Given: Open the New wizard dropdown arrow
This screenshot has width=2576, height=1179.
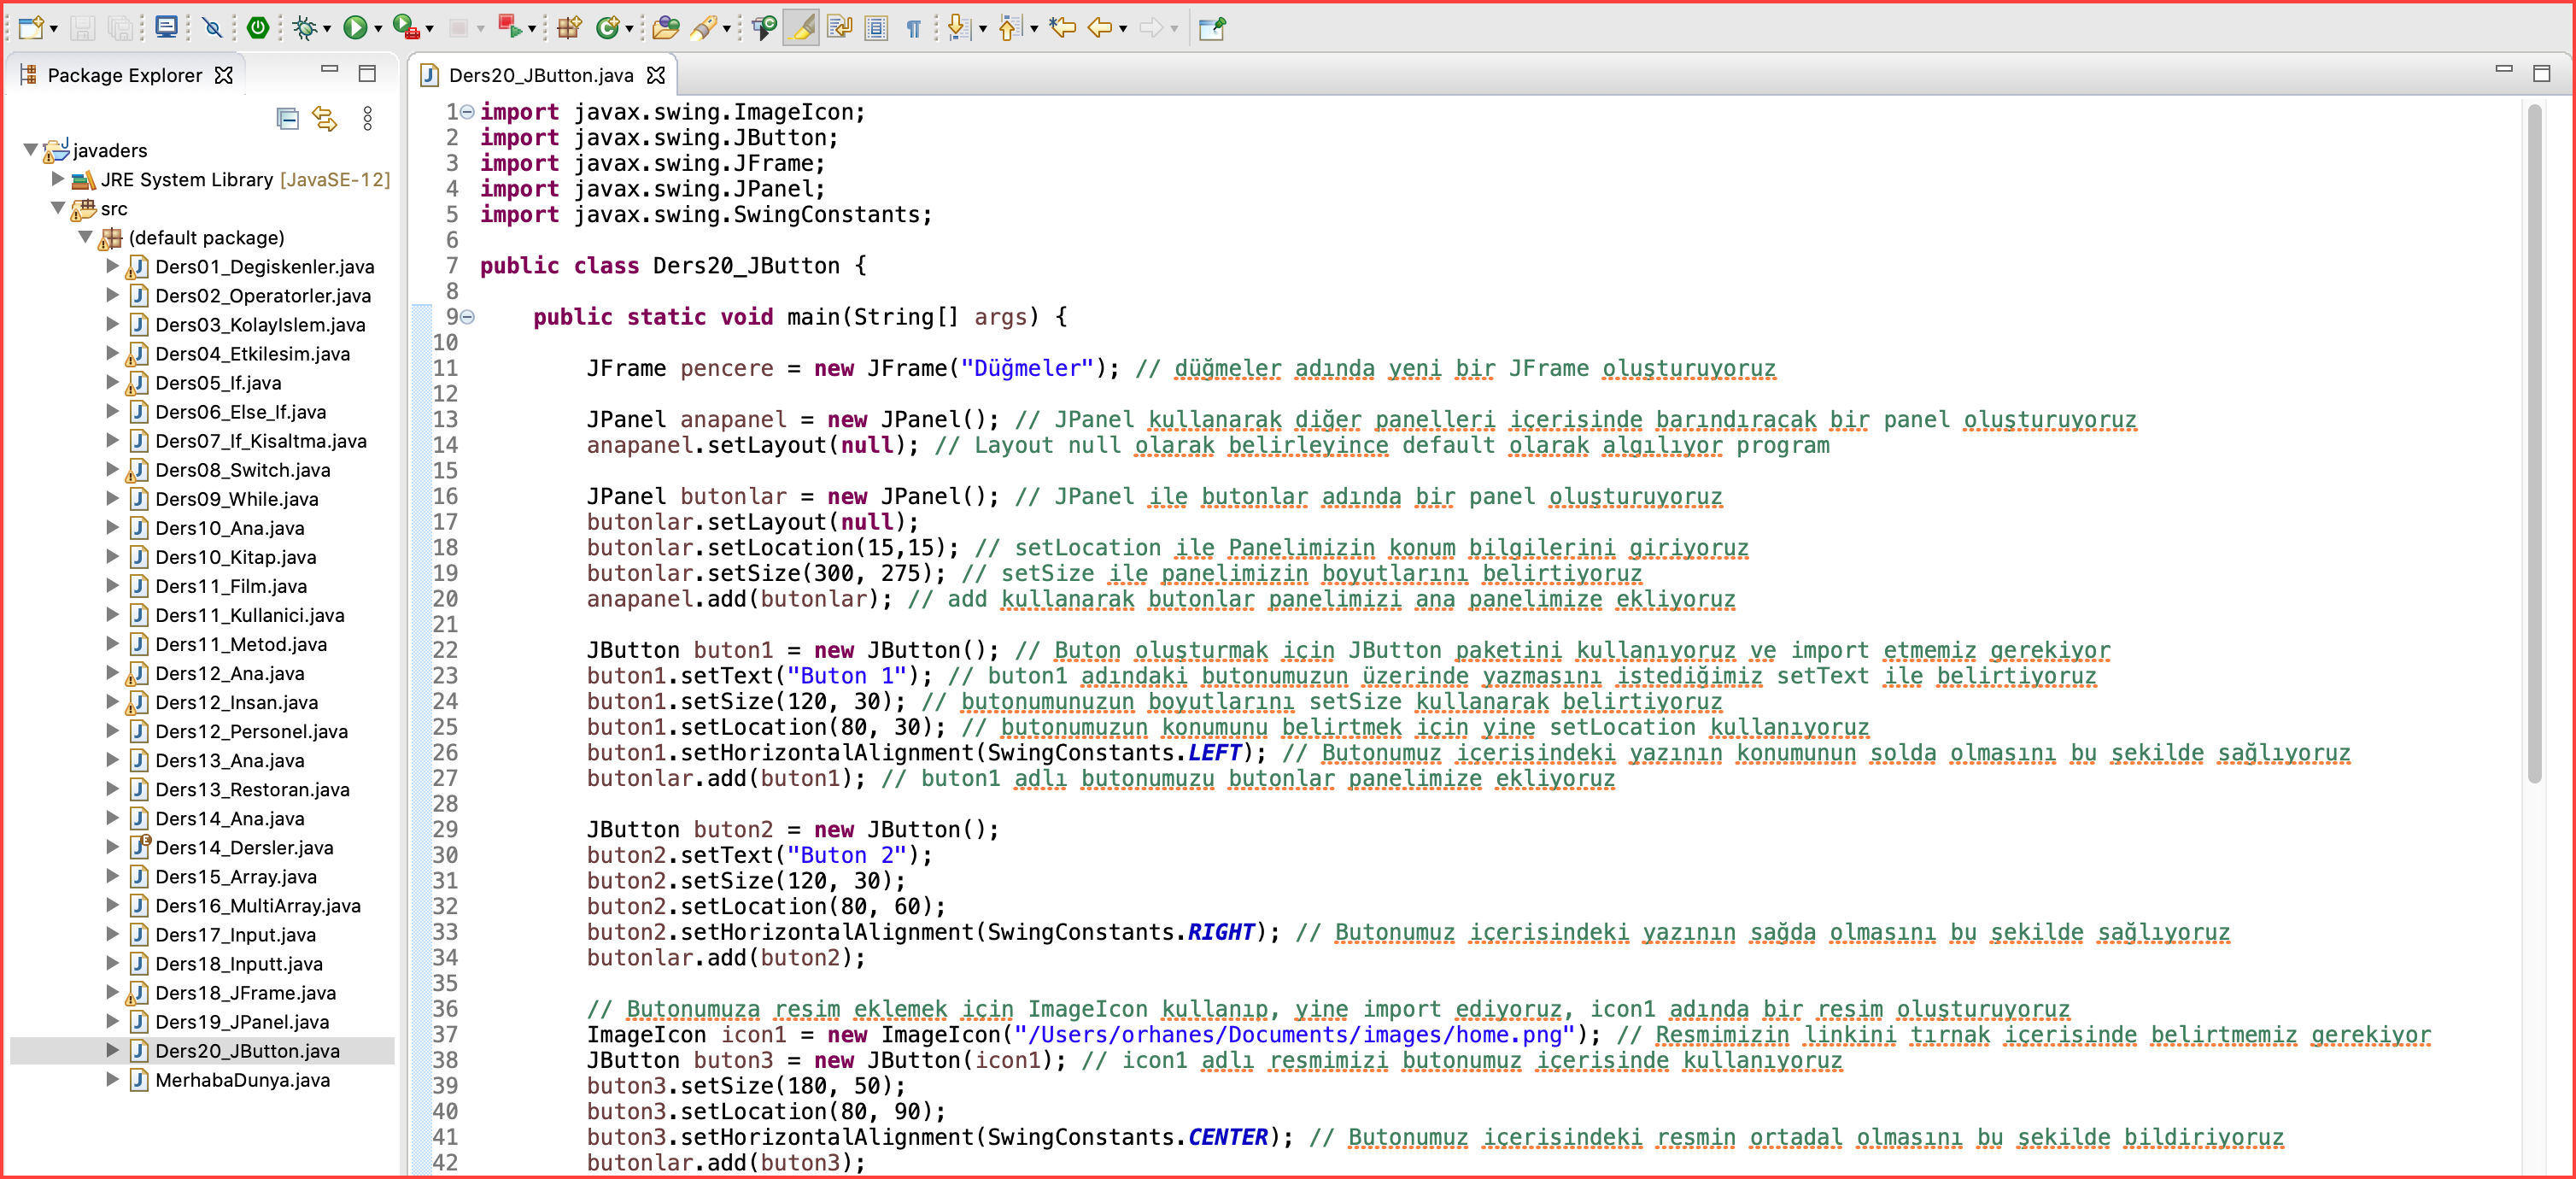Looking at the screenshot, I should tap(53, 30).
